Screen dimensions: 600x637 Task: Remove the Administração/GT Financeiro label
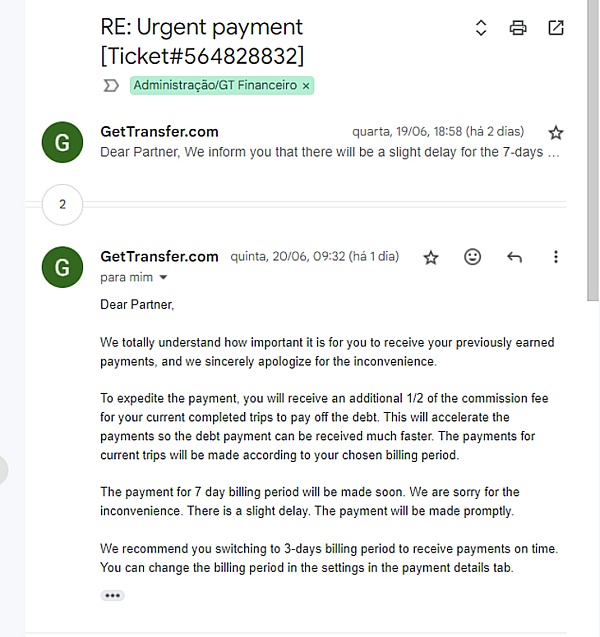click(306, 86)
